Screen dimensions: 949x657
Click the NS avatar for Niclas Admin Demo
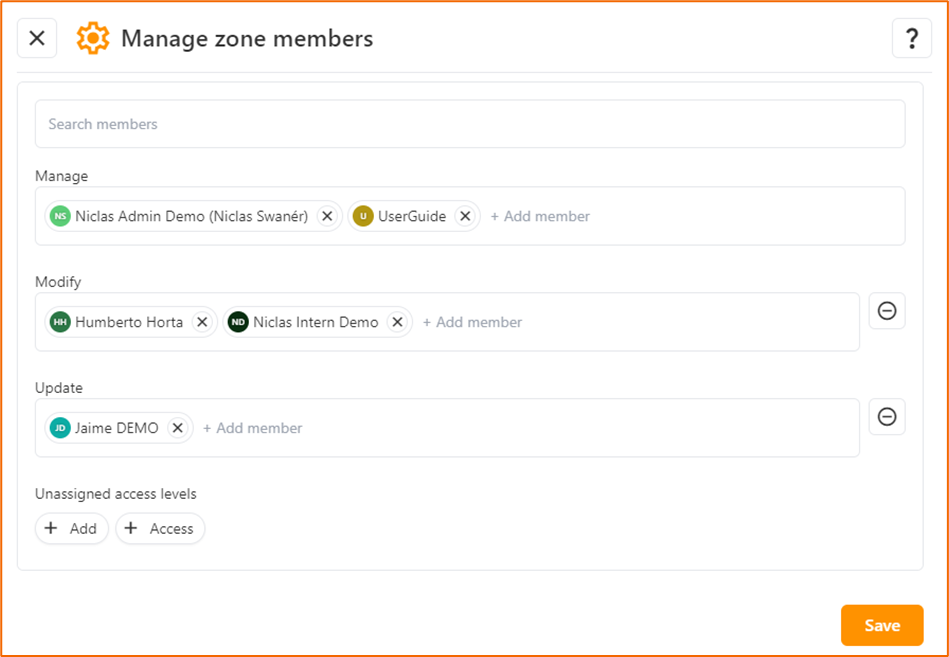click(59, 216)
